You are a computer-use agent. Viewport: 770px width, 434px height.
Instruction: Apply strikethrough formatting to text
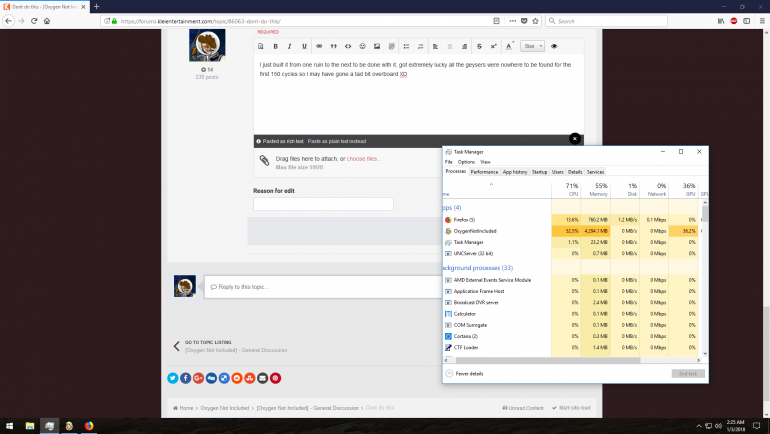[x=479, y=46]
